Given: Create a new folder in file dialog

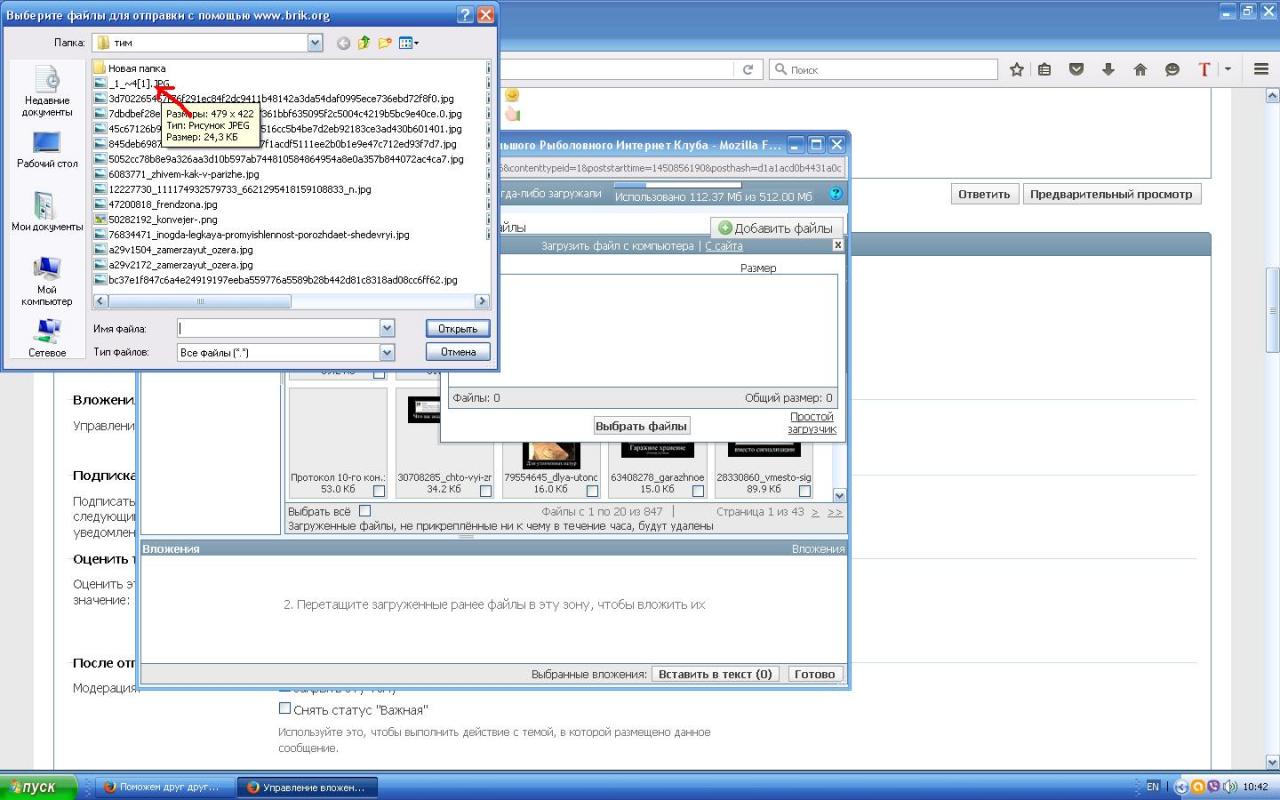Looking at the screenshot, I should (x=385, y=43).
